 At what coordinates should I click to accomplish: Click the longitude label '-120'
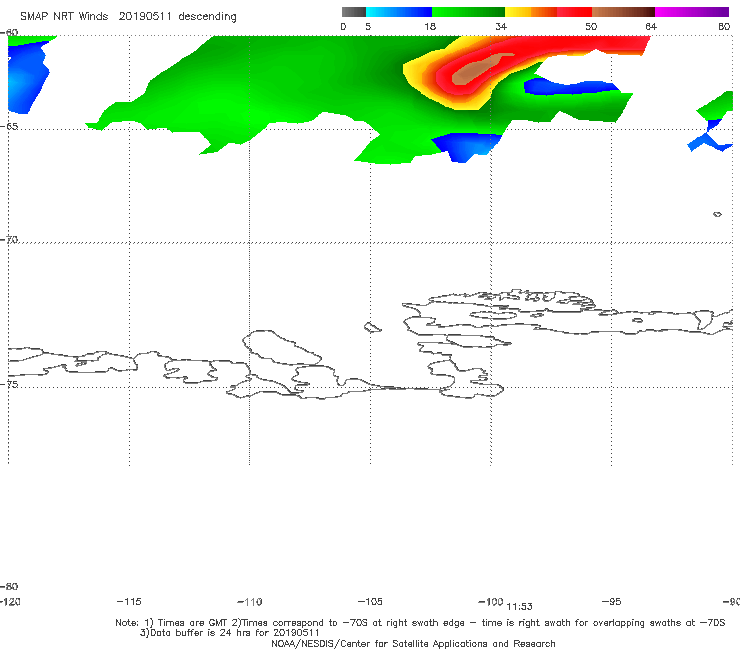click(x=10, y=601)
